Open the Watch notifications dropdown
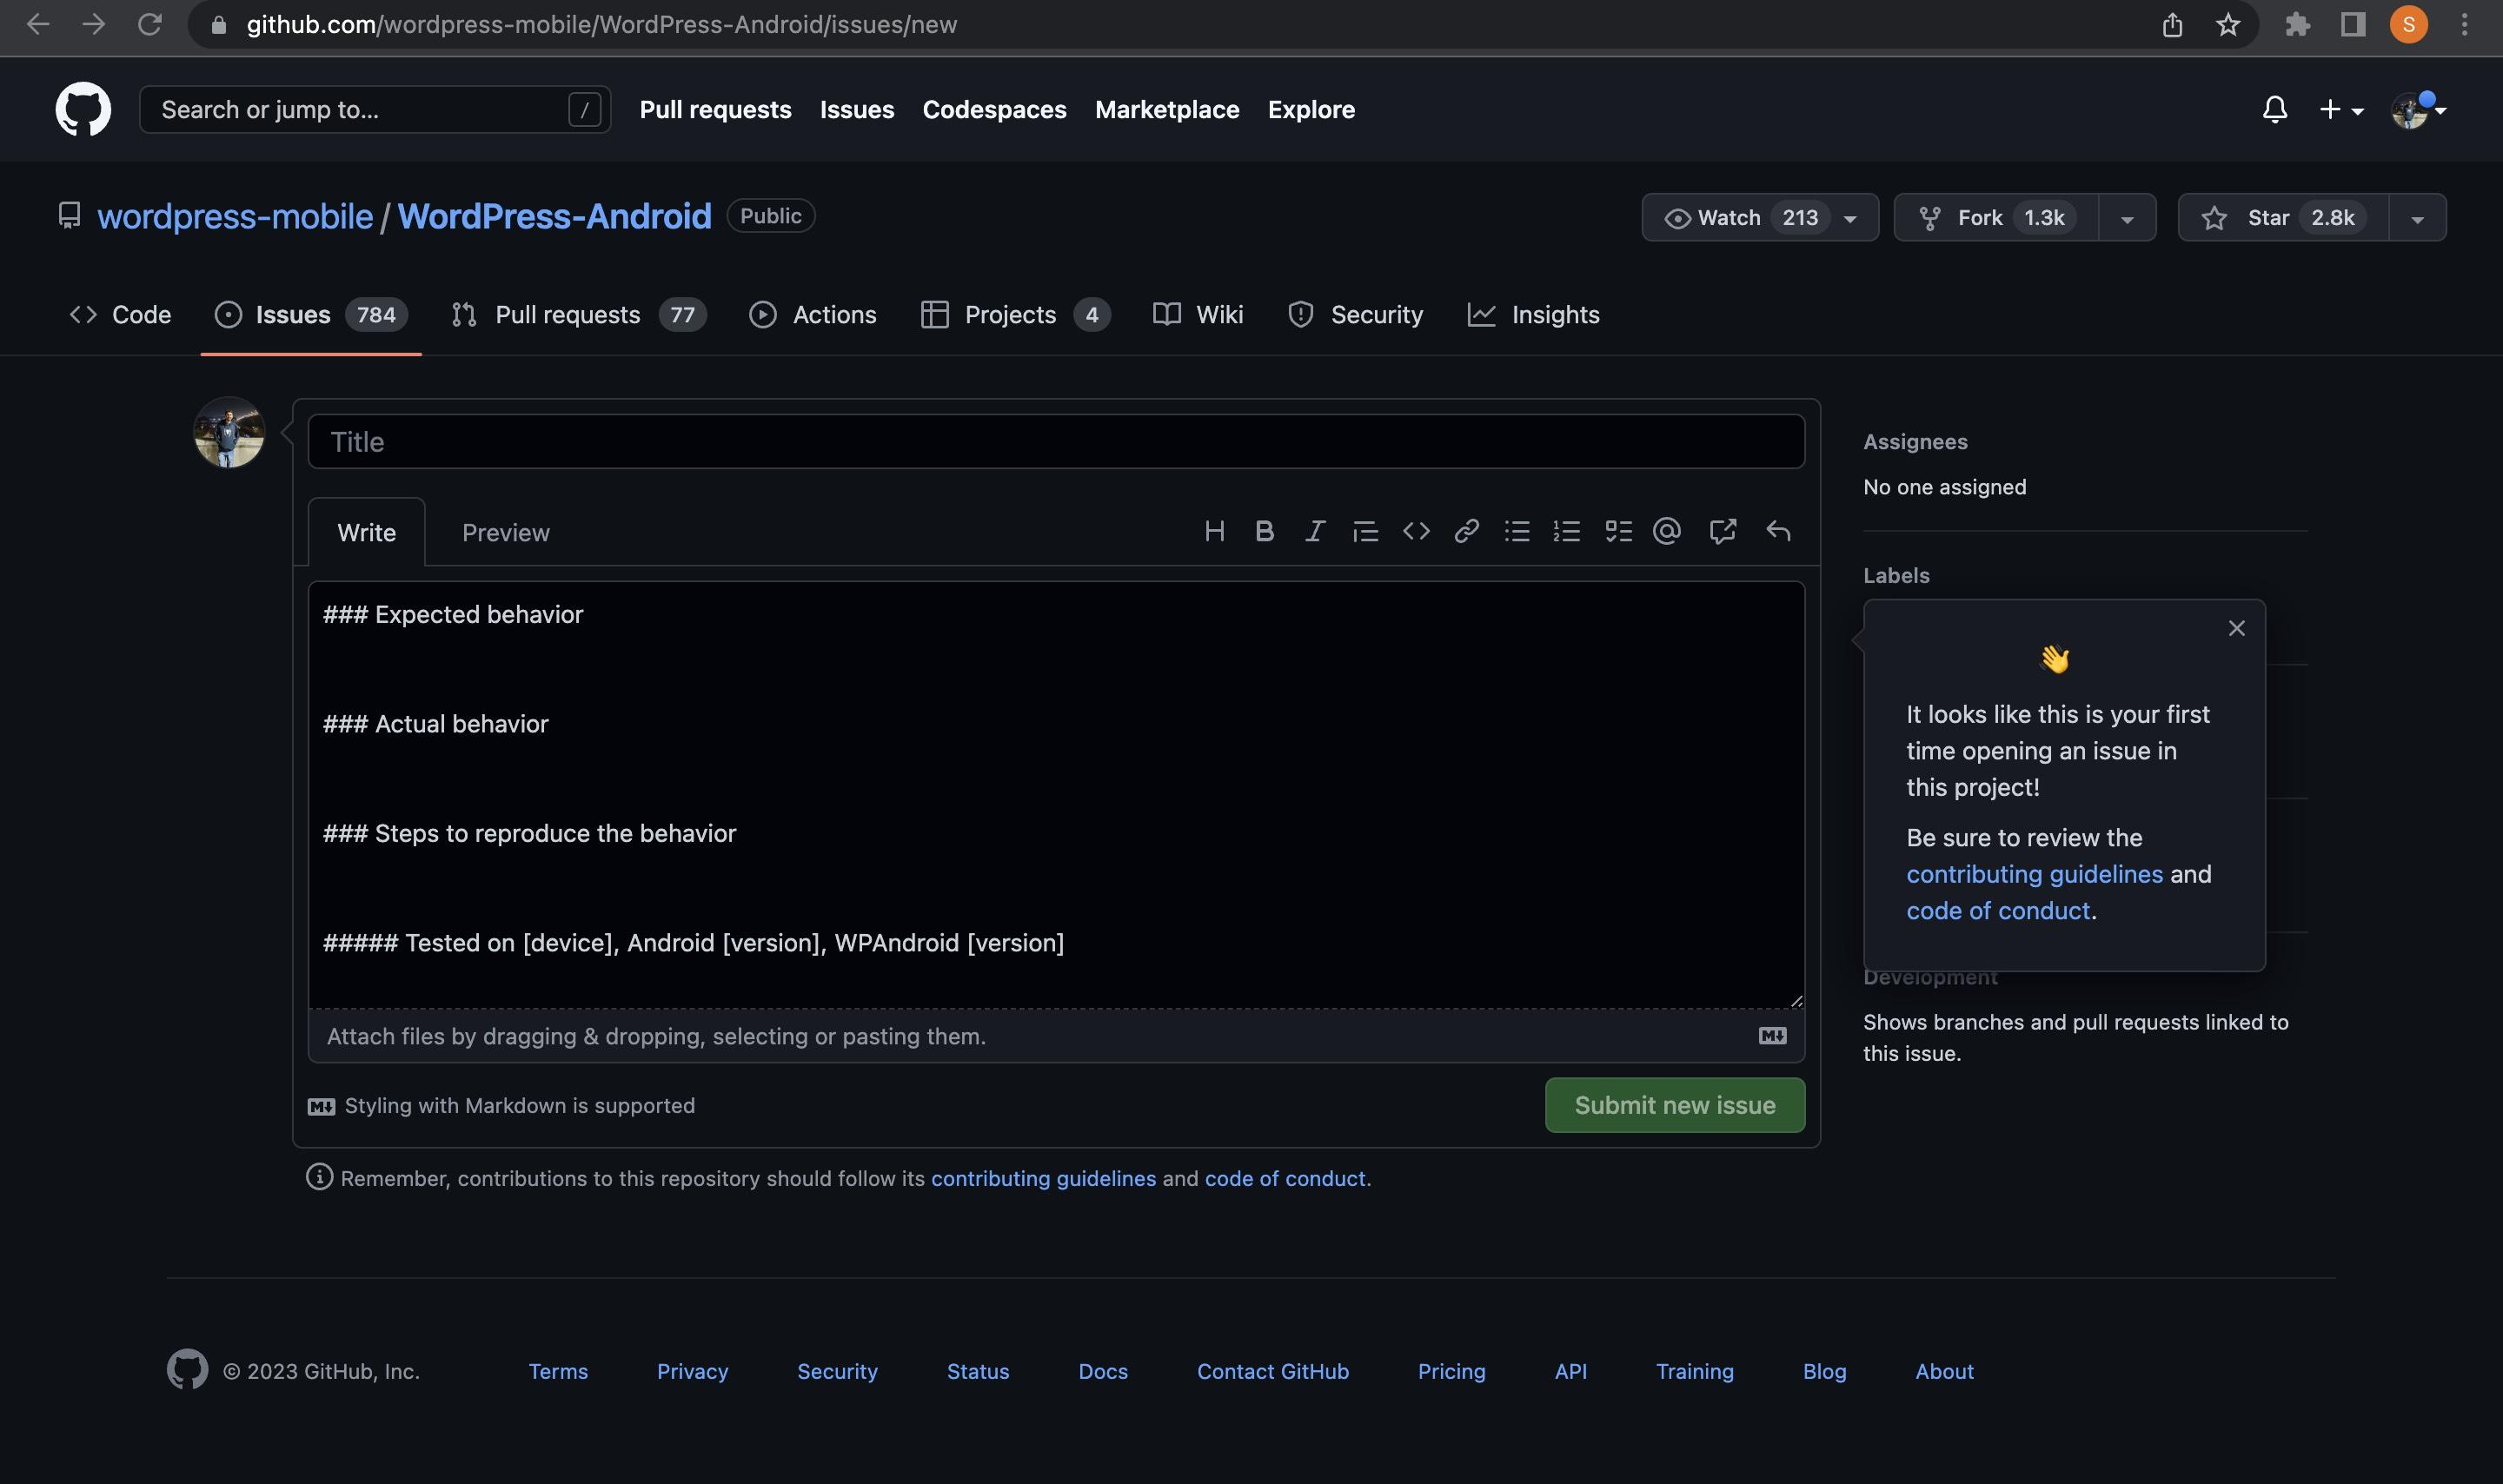The width and height of the screenshot is (2503, 1484). (x=1760, y=217)
